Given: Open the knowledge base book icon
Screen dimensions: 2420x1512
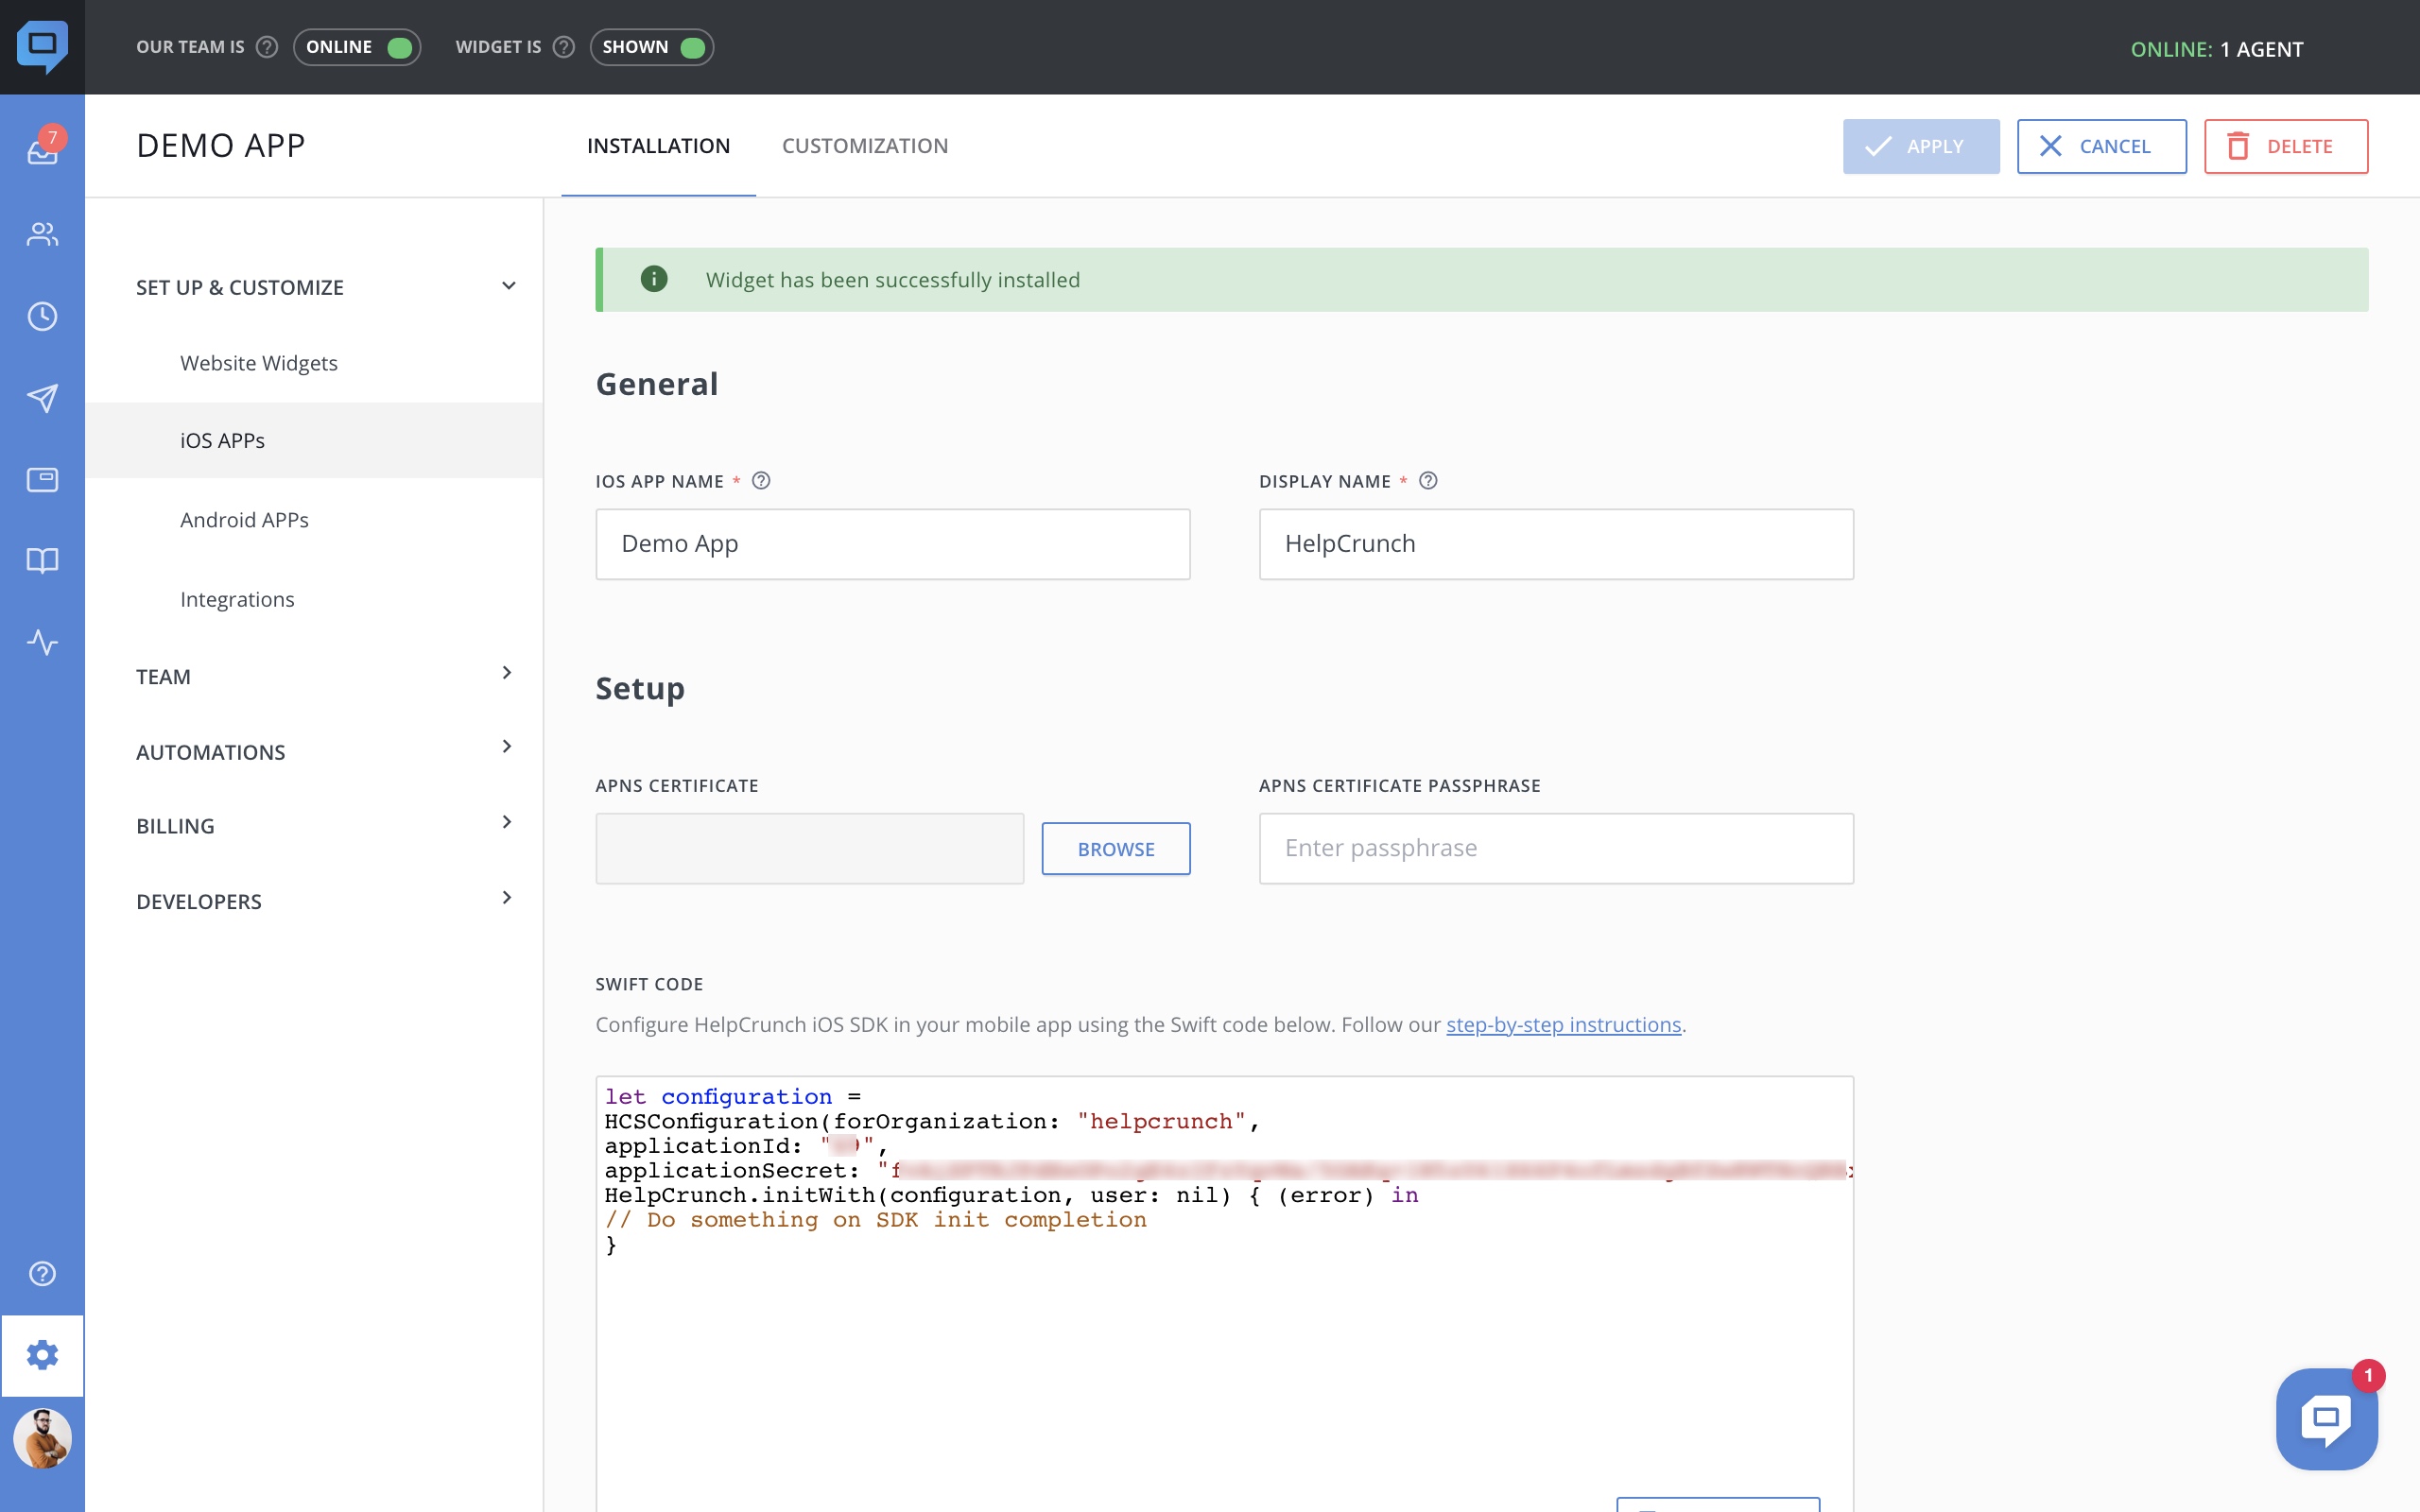Looking at the screenshot, I should 42,560.
